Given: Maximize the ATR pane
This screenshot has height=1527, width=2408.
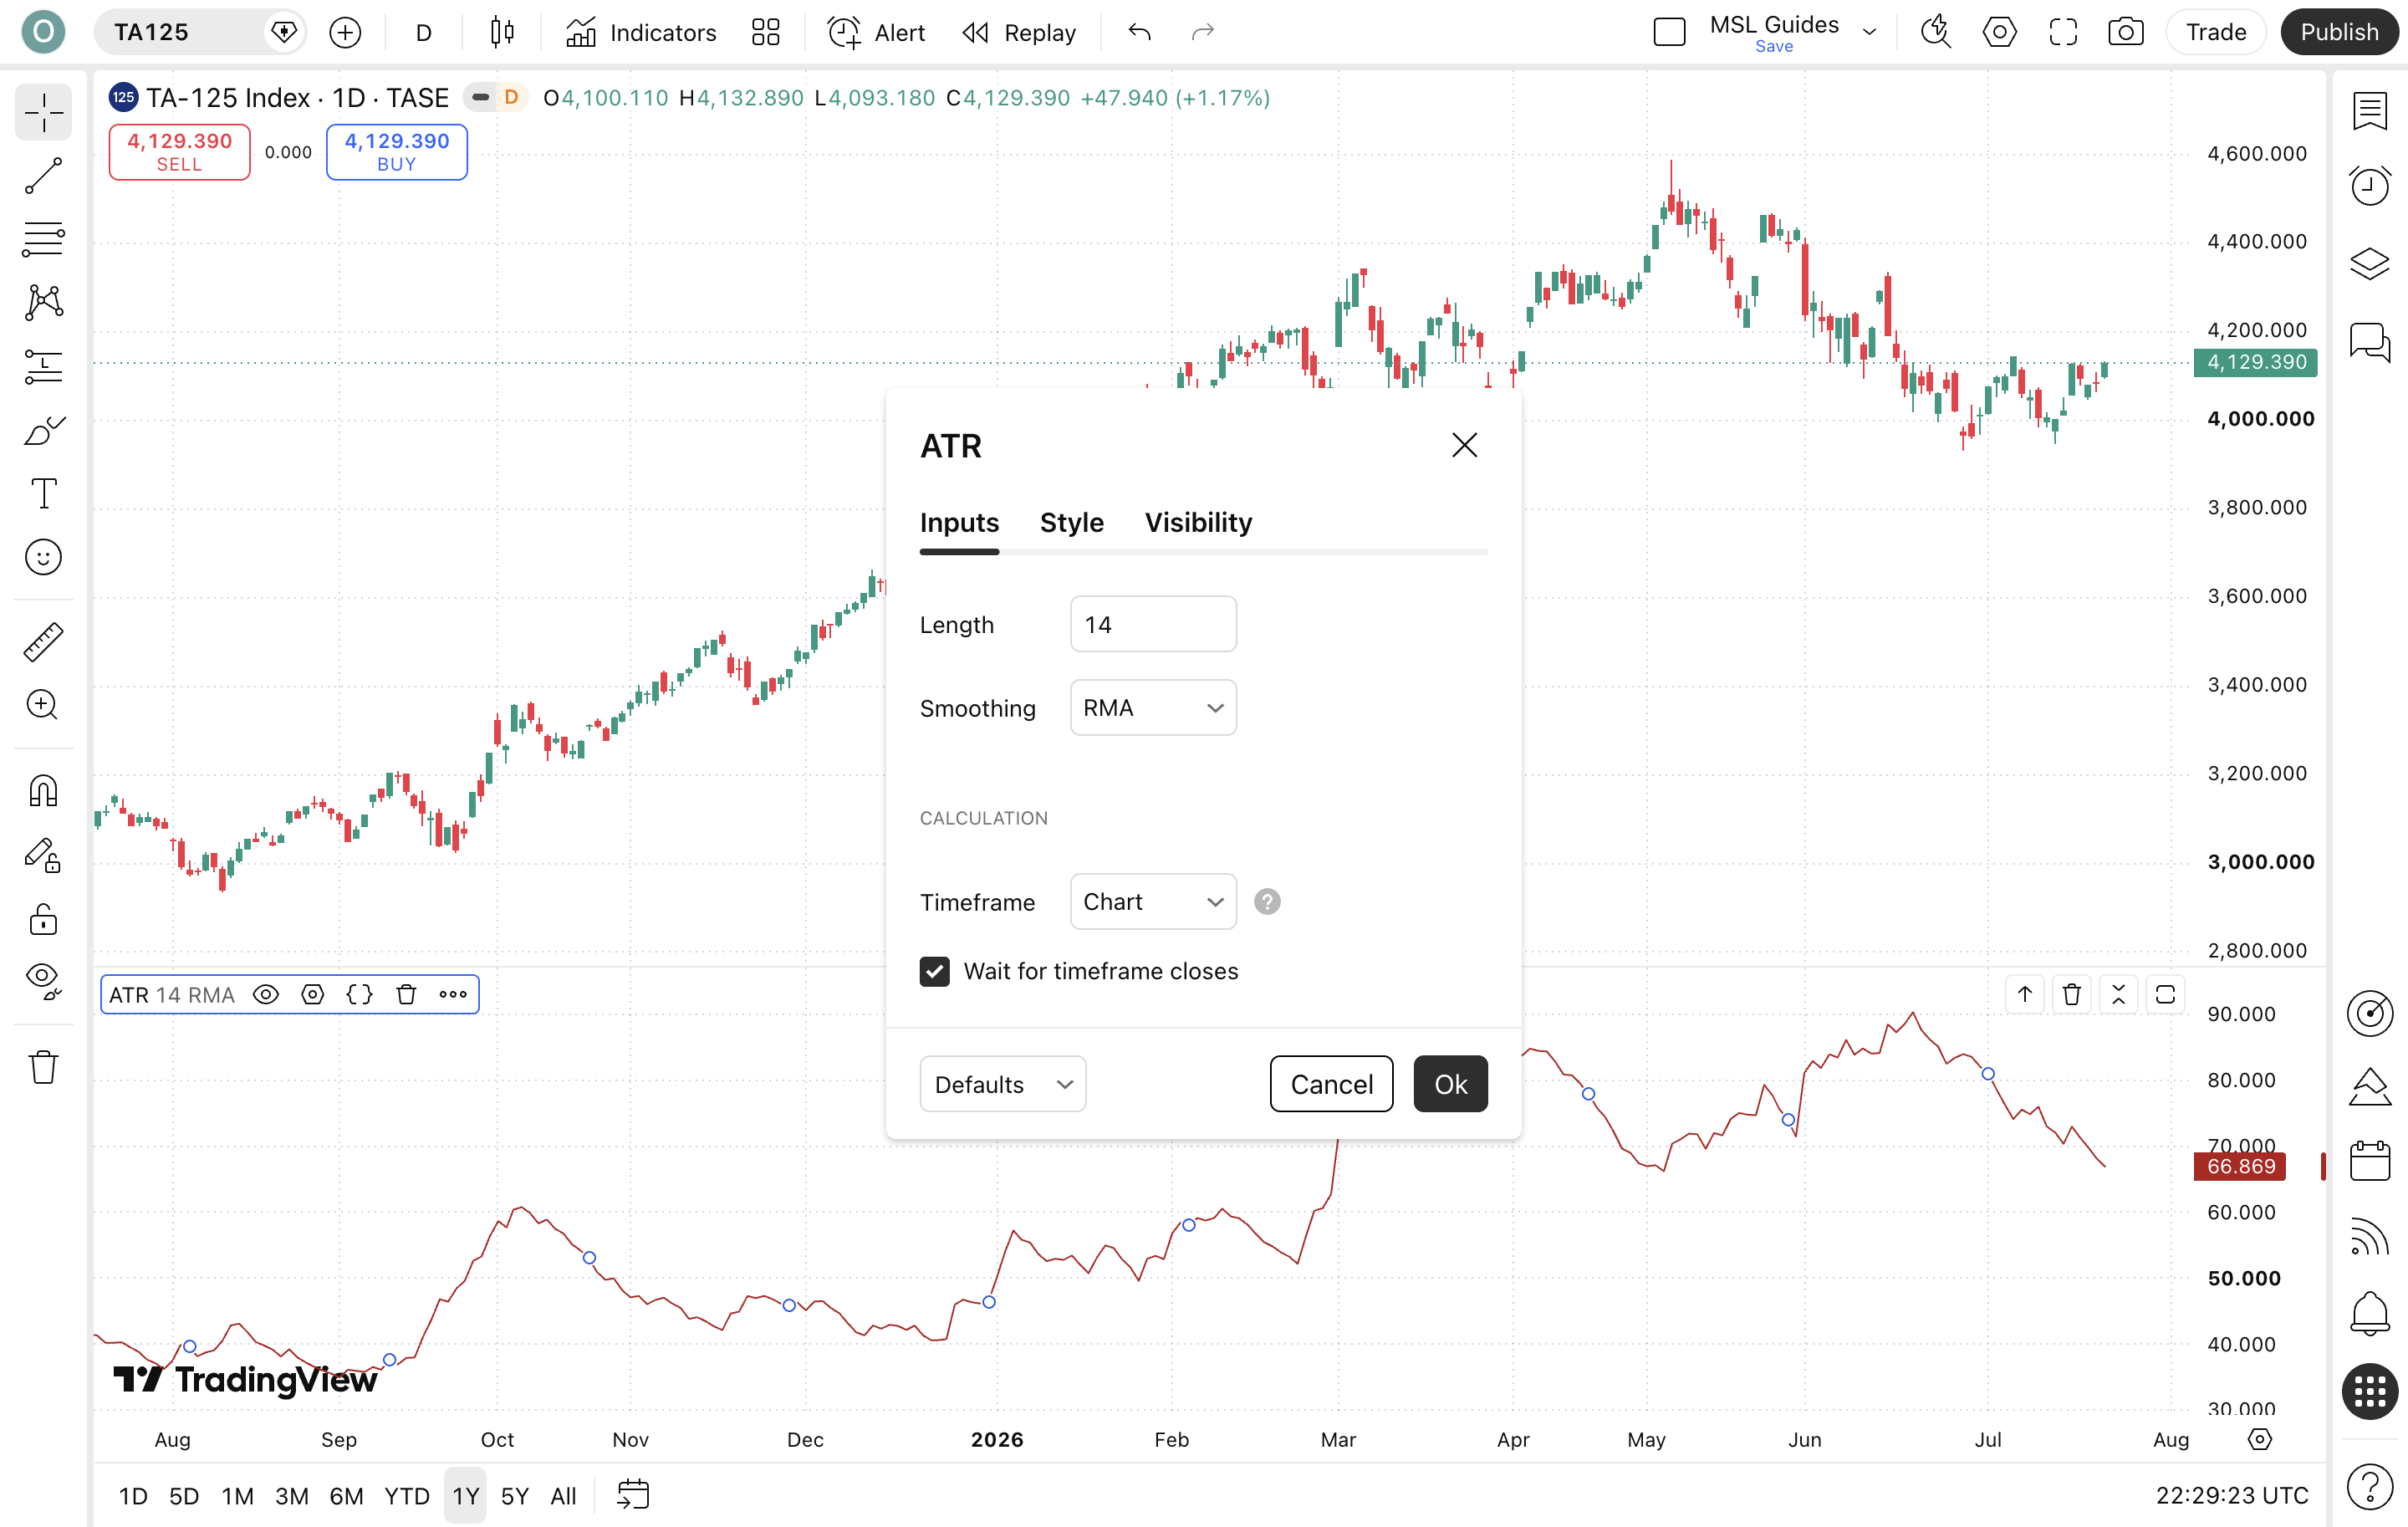Looking at the screenshot, I should [2165, 995].
